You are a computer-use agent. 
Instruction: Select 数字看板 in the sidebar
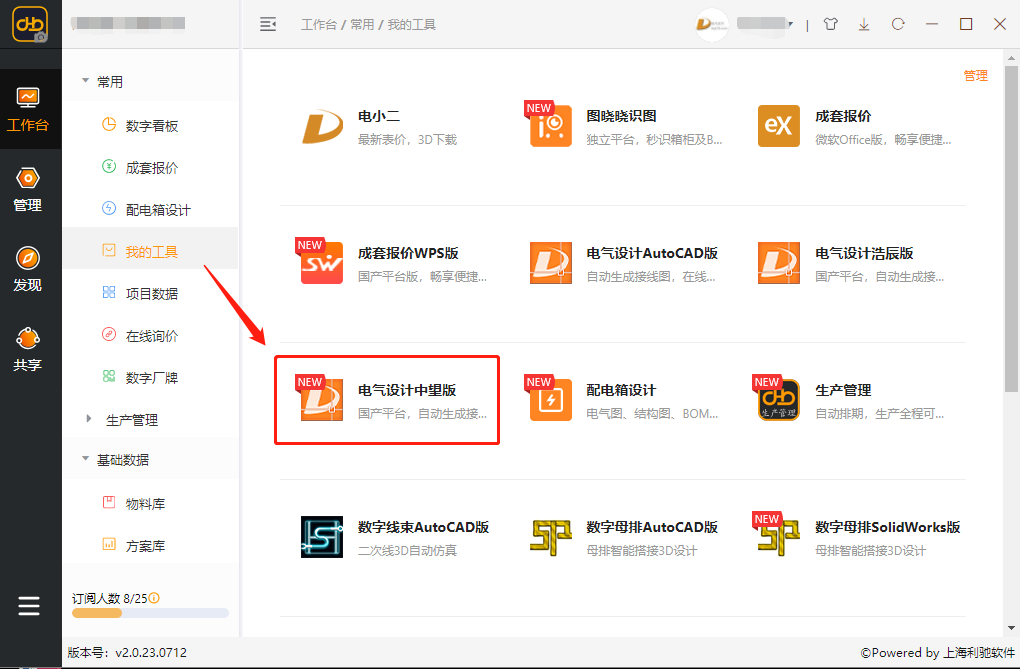coord(150,126)
